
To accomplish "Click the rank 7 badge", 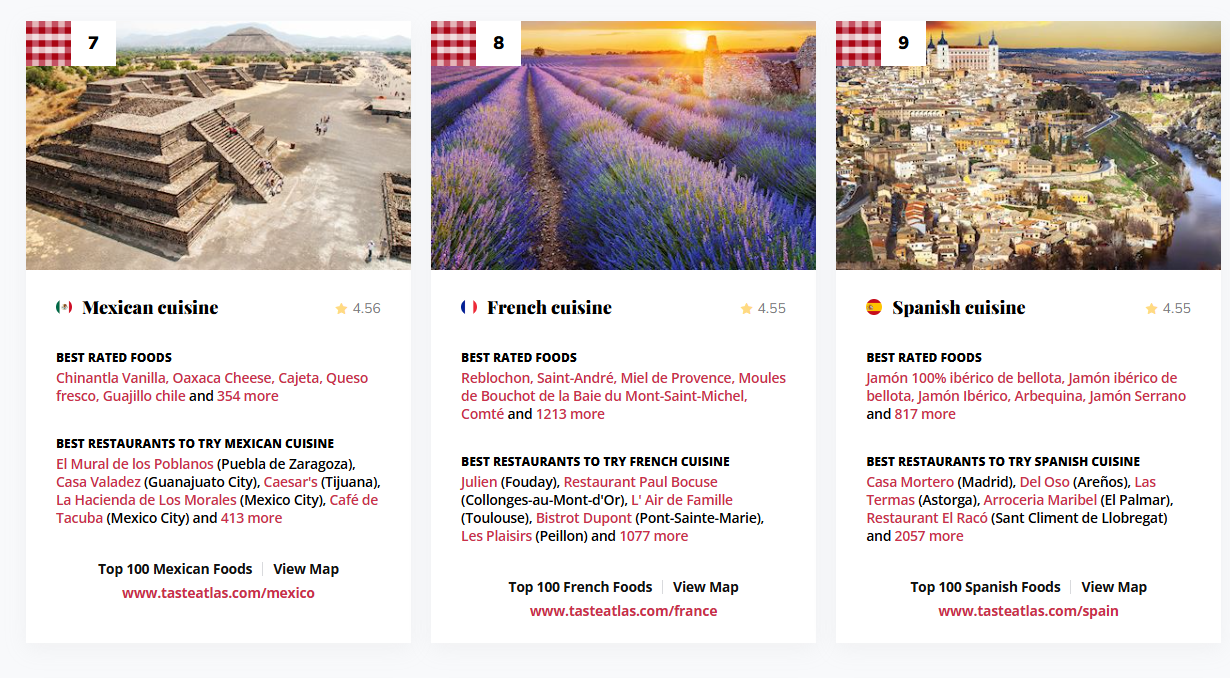I will click(93, 43).
